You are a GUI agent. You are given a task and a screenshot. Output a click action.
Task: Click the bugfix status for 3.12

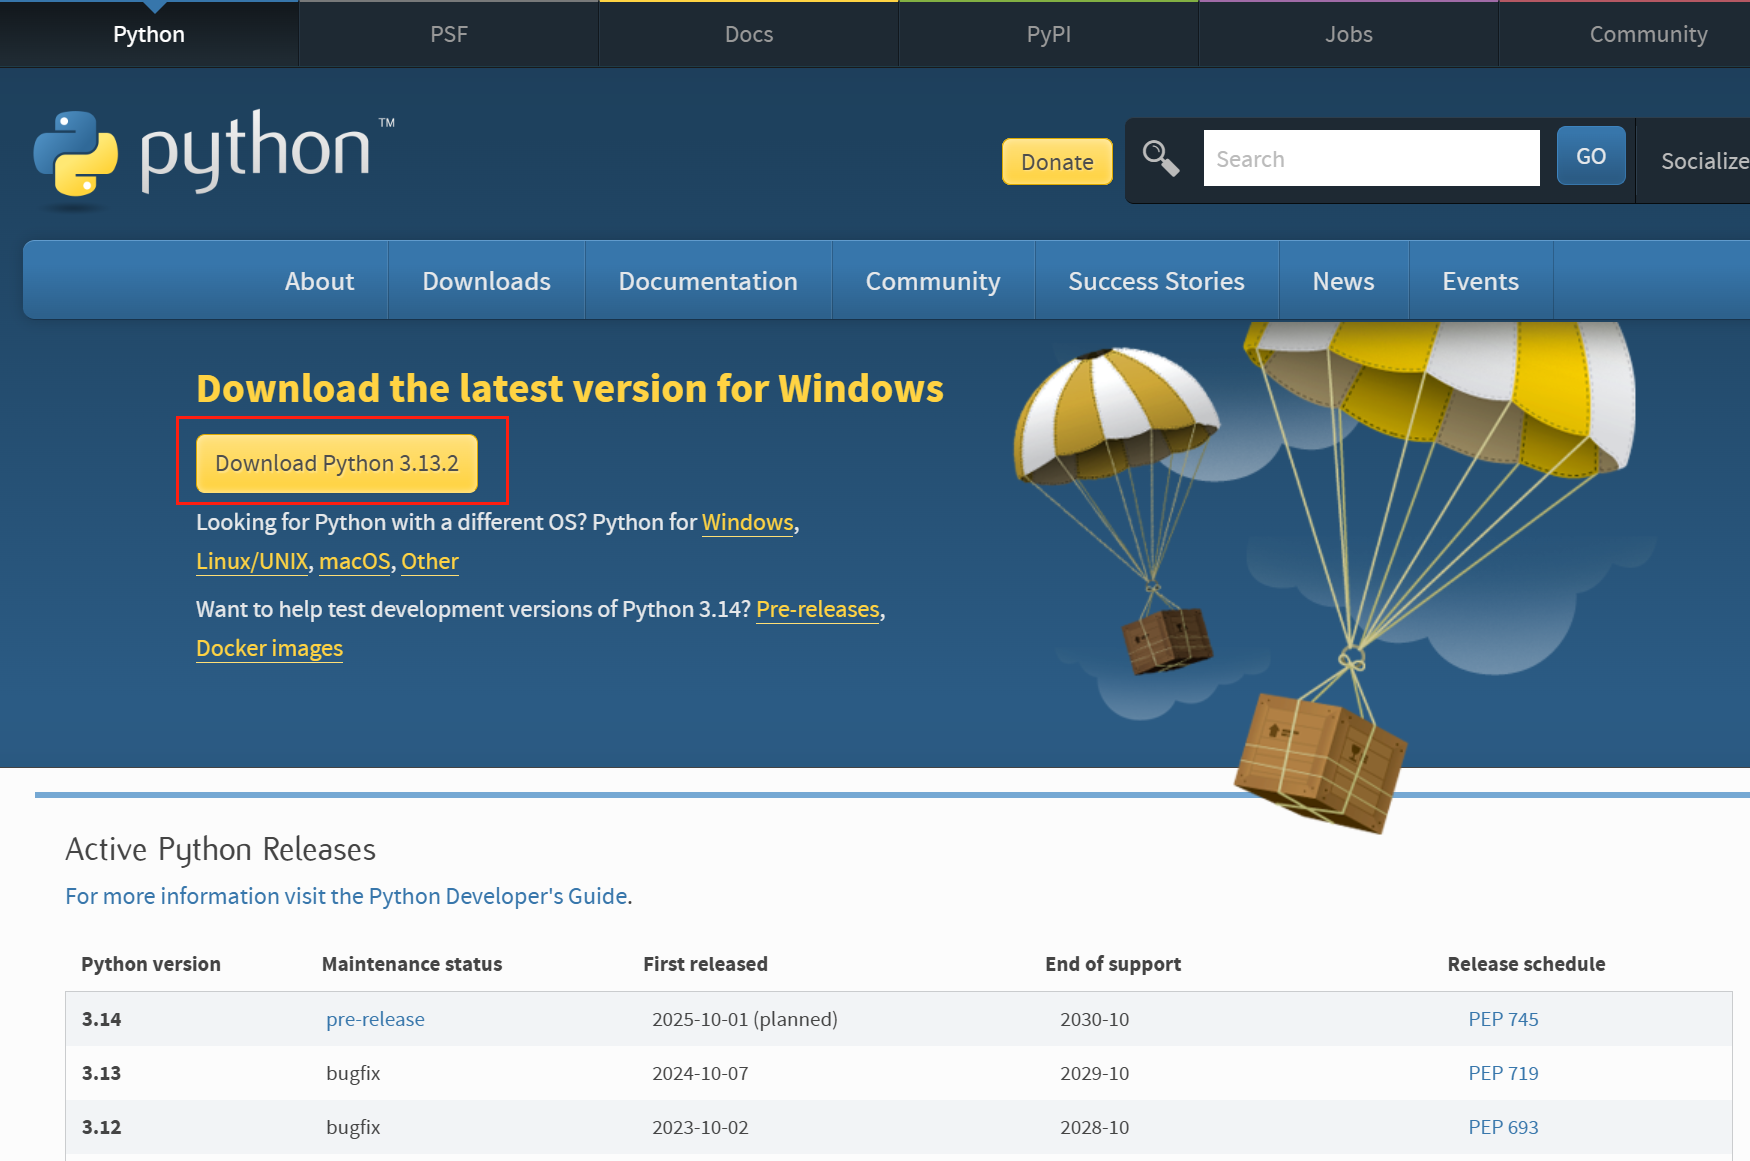tap(353, 1127)
